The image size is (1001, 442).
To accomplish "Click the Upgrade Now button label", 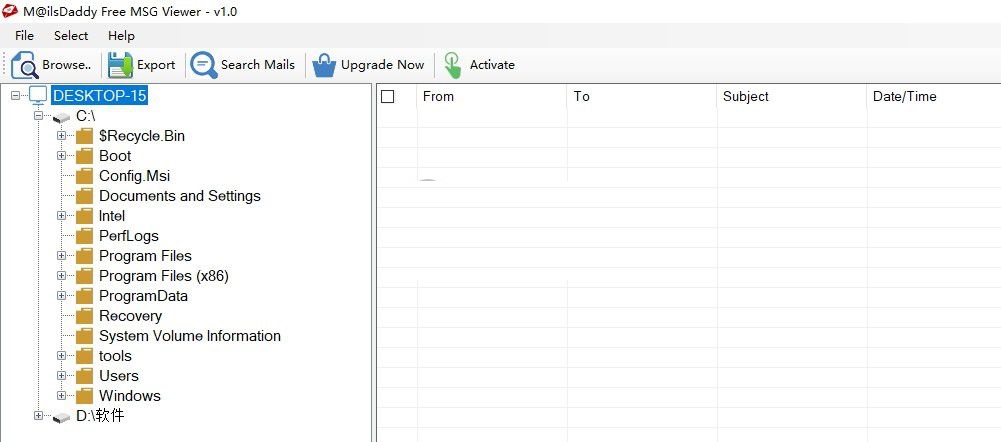I will (x=382, y=65).
